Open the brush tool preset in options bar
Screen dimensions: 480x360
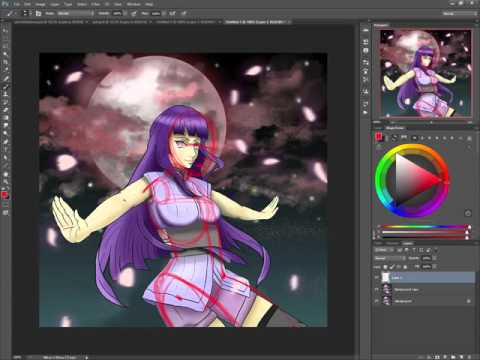point(10,13)
